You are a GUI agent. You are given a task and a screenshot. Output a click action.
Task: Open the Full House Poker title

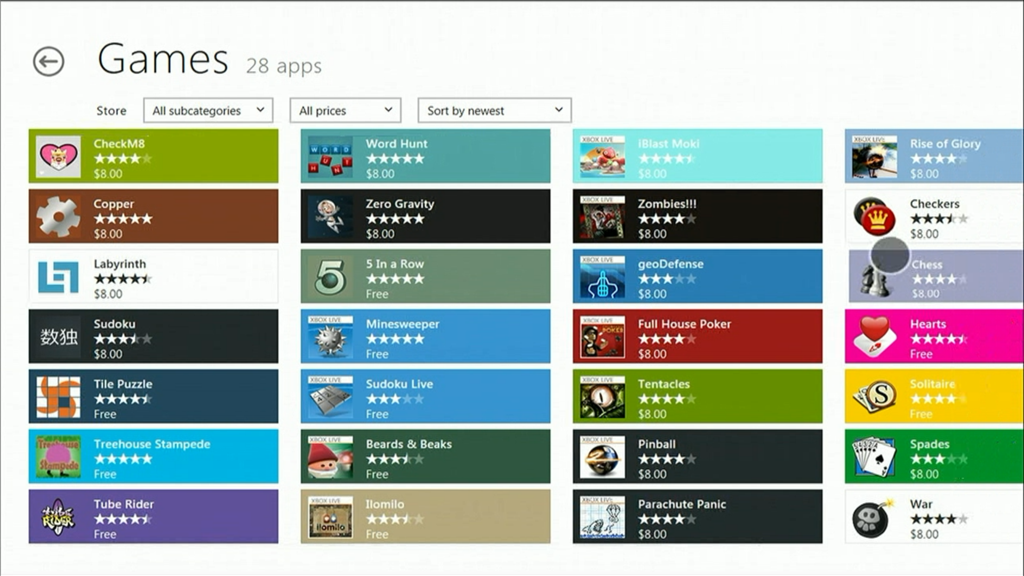tap(684, 324)
